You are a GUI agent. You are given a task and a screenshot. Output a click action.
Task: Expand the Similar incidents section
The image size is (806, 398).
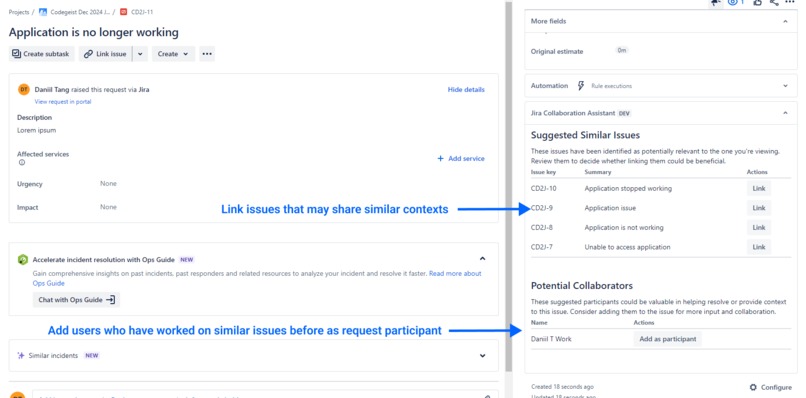pos(482,355)
